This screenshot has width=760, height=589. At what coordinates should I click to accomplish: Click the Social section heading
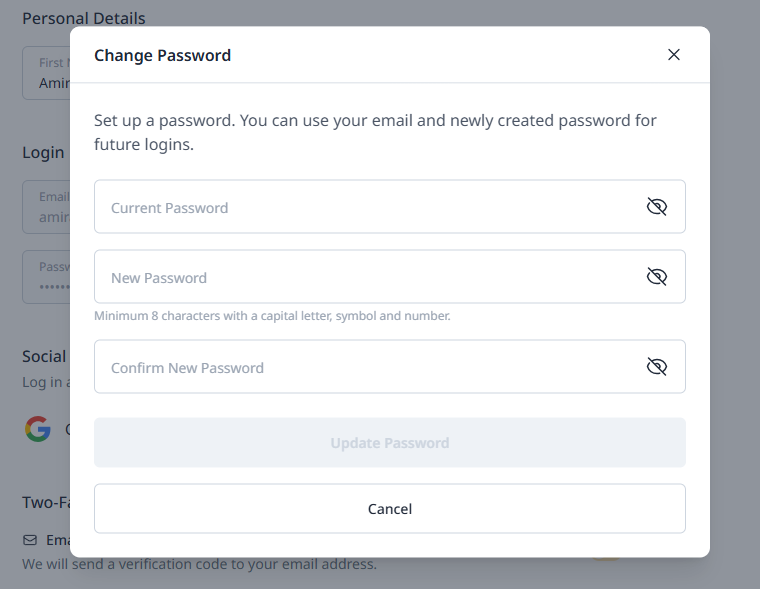[45, 356]
